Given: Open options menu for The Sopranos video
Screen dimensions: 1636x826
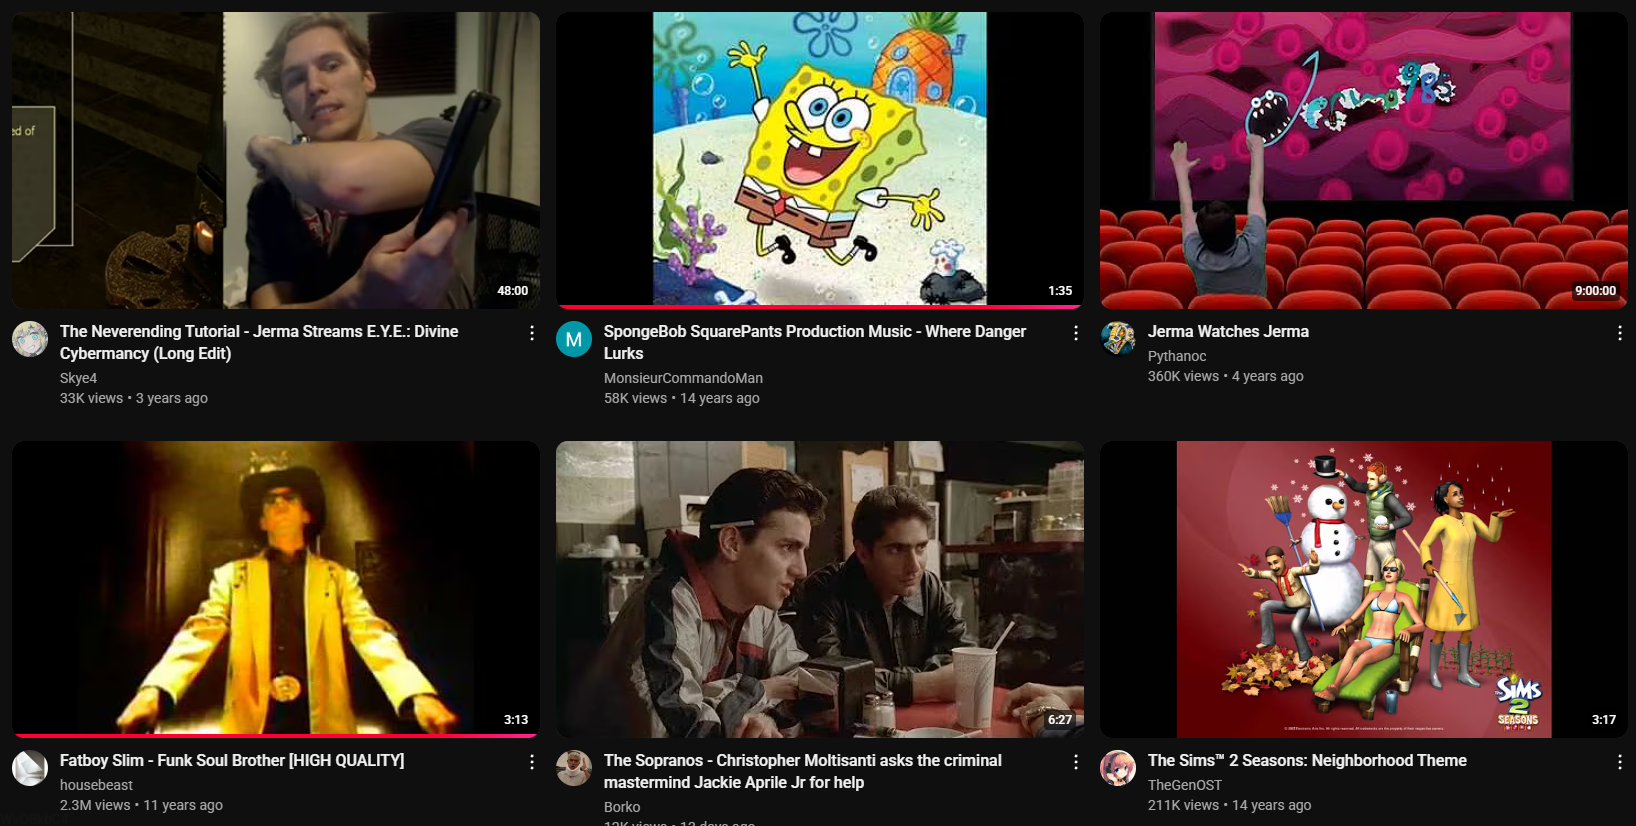Looking at the screenshot, I should click(1076, 762).
